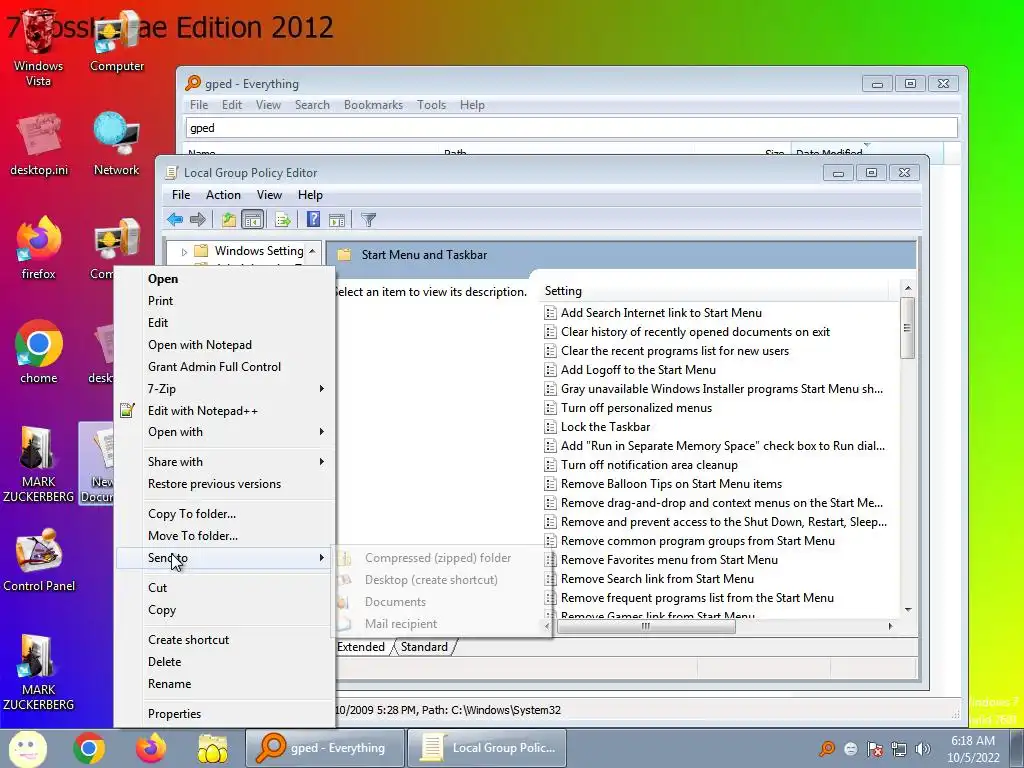Image resolution: width=1024 pixels, height=768 pixels.
Task: Switch to the Standard tab
Action: (x=424, y=647)
